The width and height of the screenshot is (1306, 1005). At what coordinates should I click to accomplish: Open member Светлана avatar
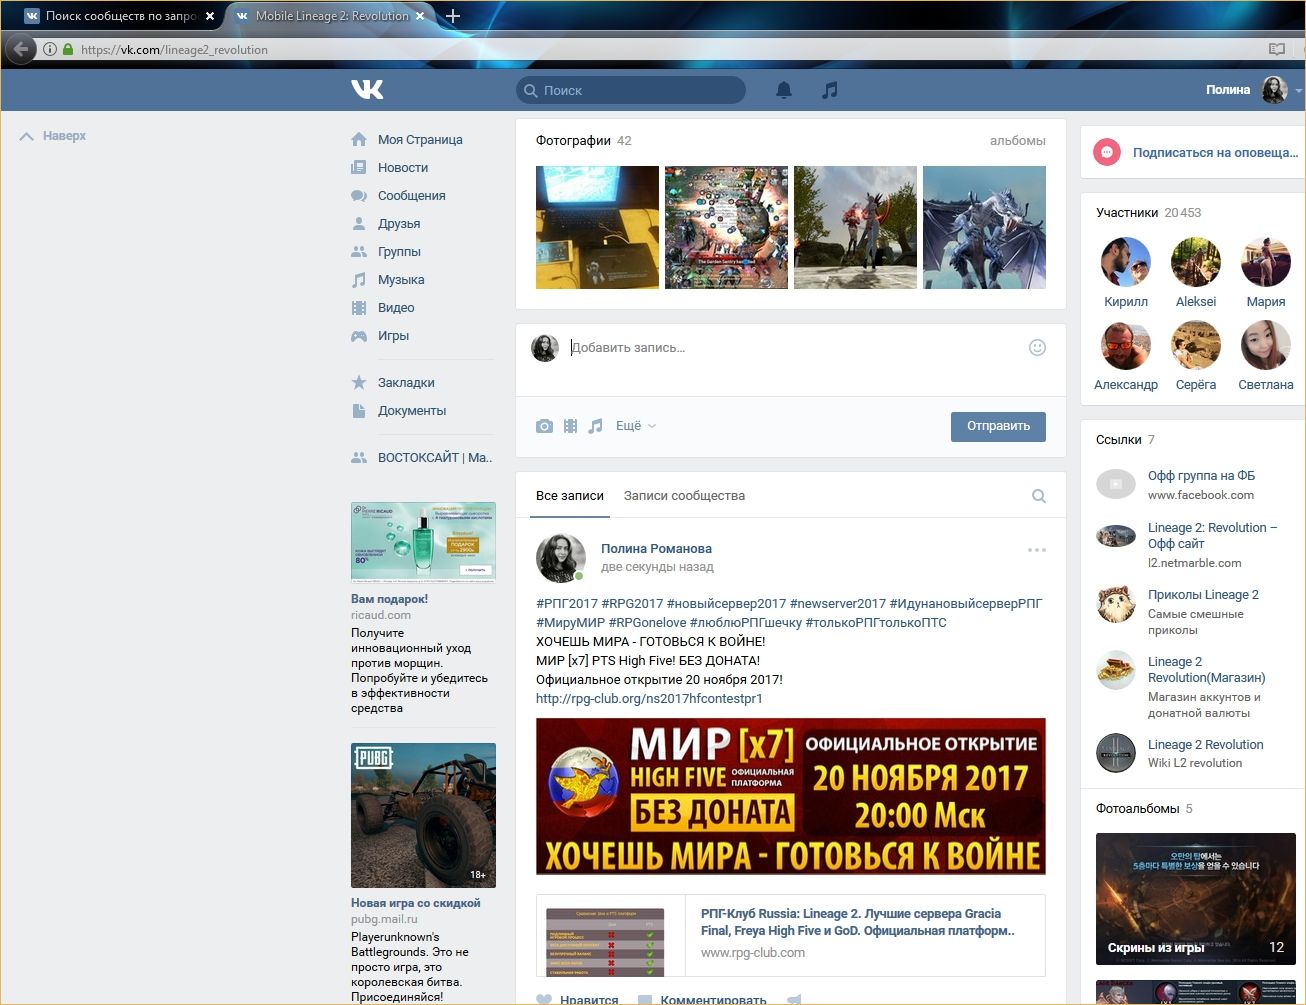coord(1266,345)
